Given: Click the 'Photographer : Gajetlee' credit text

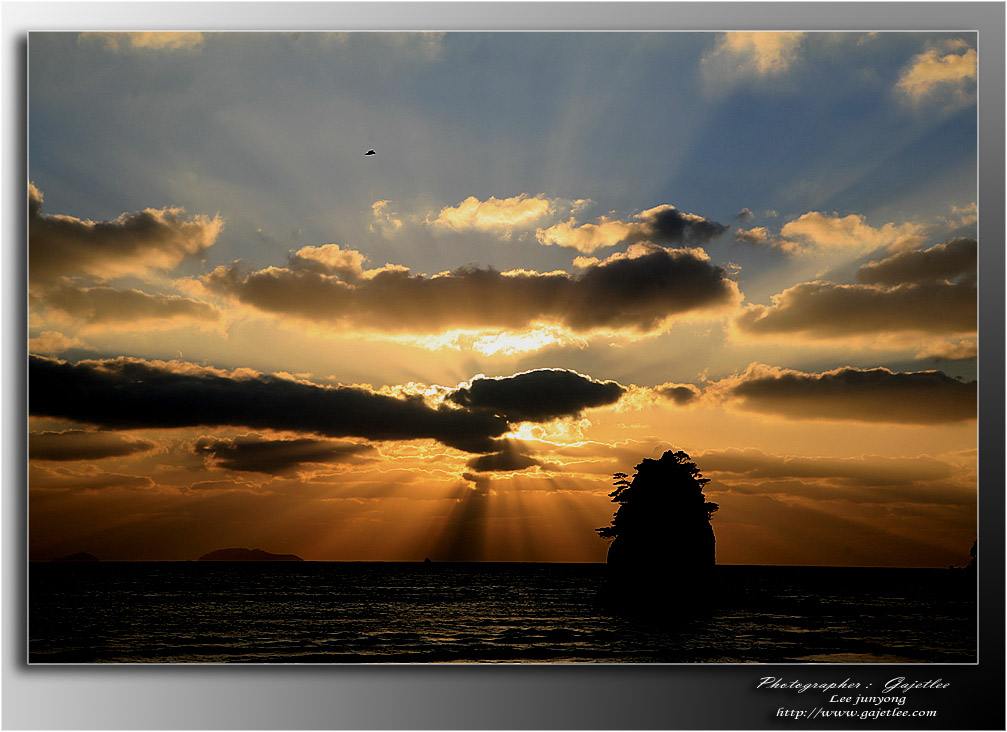Looking at the screenshot, I should tap(853, 684).
